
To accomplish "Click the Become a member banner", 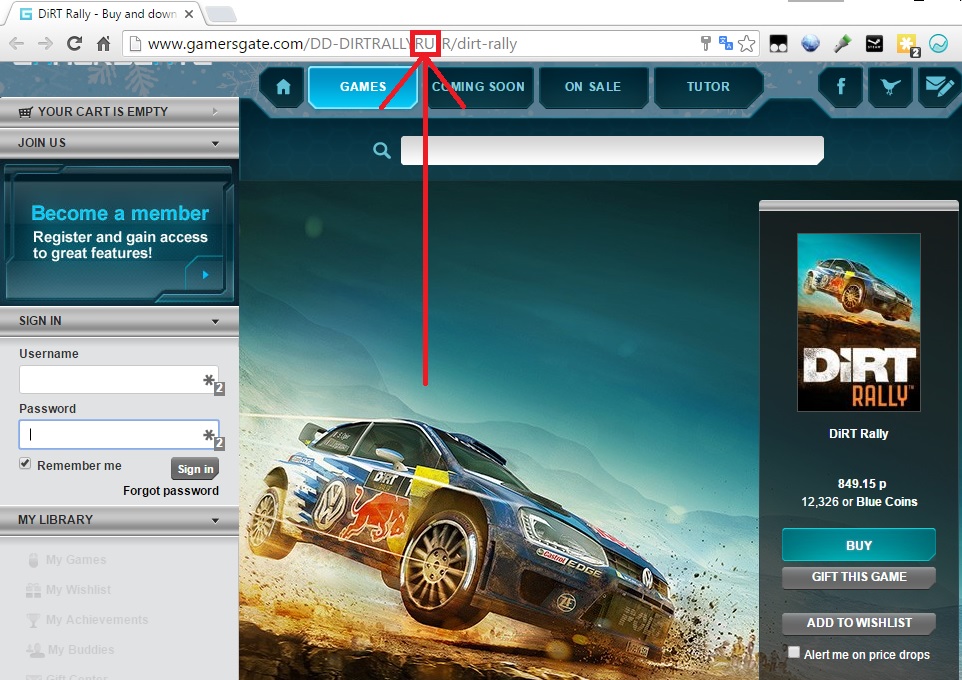I will 119,233.
